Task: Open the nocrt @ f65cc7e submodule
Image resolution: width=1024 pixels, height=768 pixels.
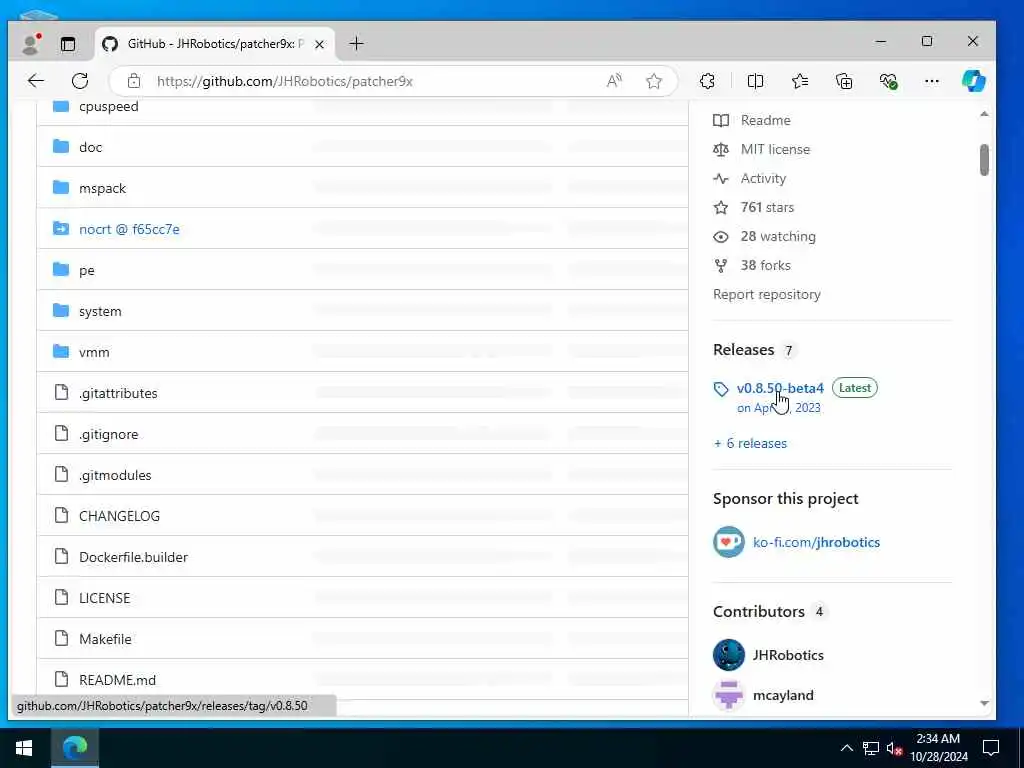Action: pos(129,229)
